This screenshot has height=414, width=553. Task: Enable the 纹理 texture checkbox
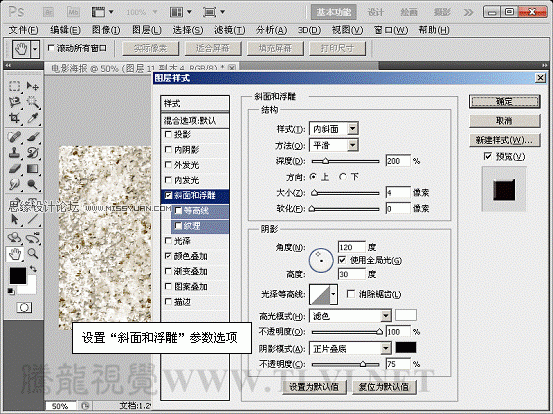pyautogui.click(x=178, y=226)
